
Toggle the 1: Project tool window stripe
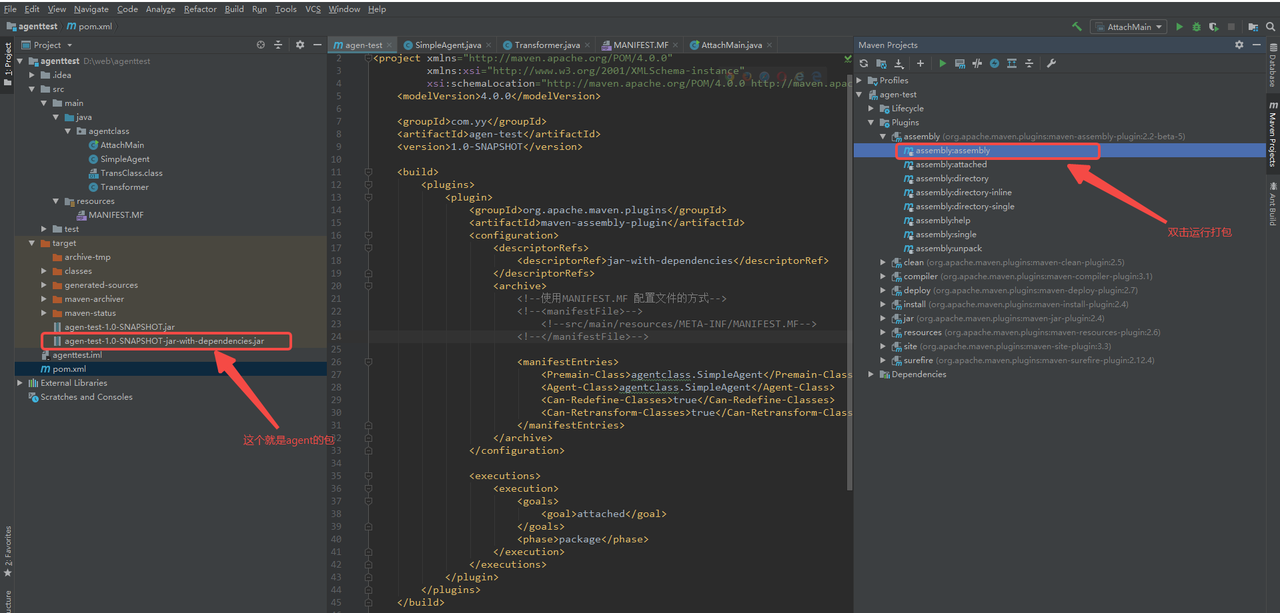[8, 60]
